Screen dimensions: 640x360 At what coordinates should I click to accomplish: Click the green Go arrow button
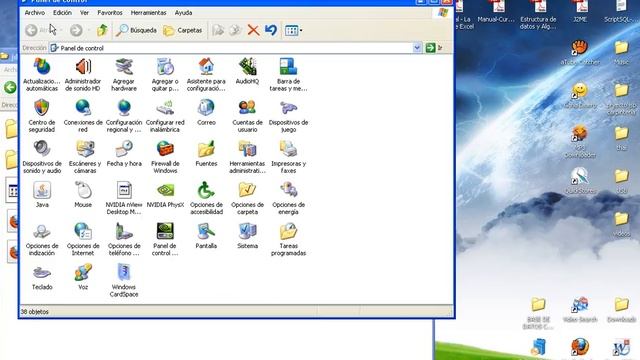[x=430, y=48]
